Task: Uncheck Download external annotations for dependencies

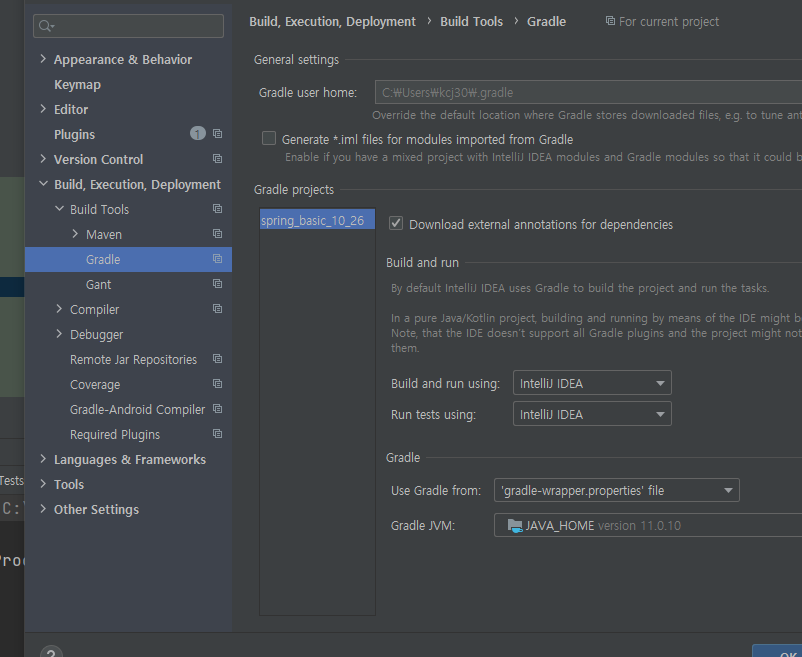Action: point(396,223)
